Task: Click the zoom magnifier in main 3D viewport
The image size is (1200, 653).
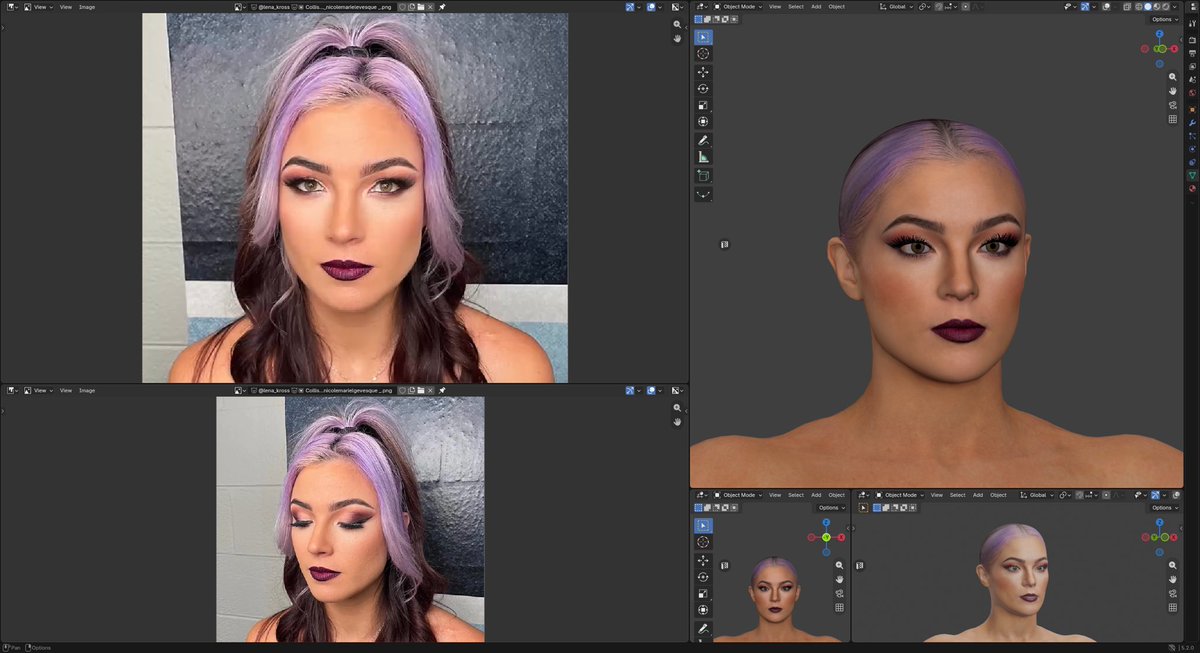Action: point(1172,77)
